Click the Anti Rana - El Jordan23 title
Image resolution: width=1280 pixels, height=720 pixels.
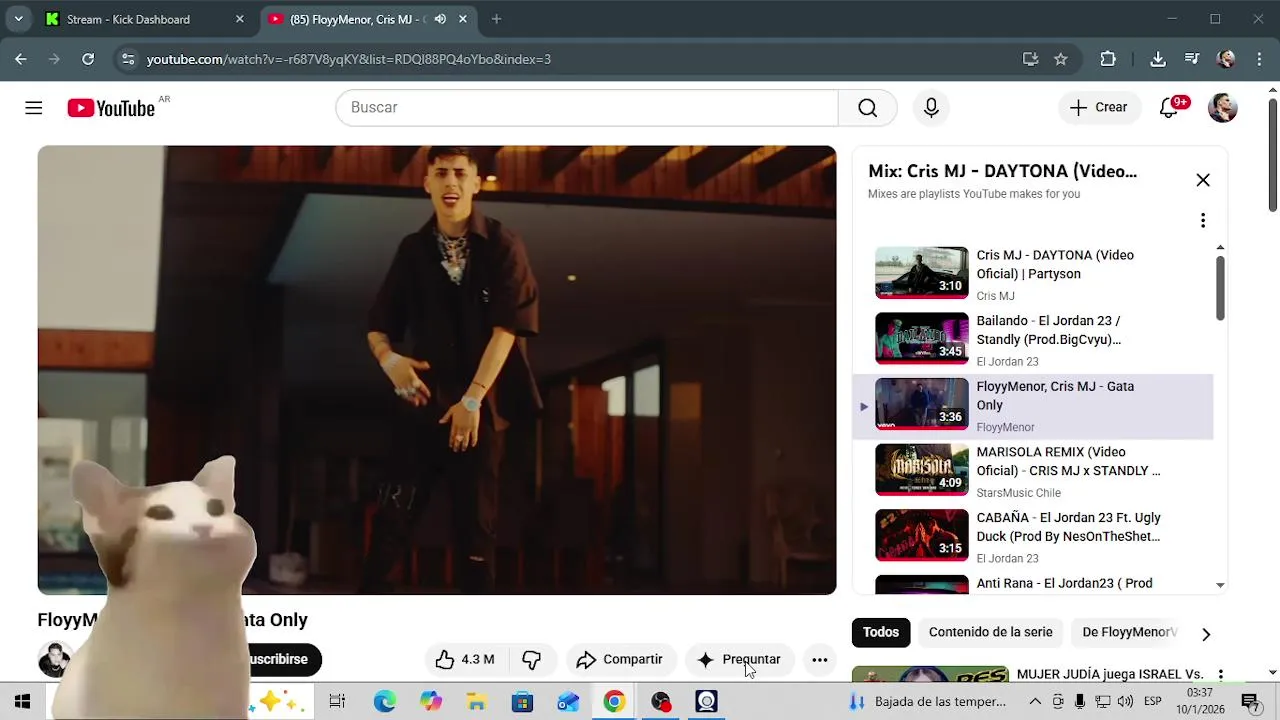pos(1064,583)
